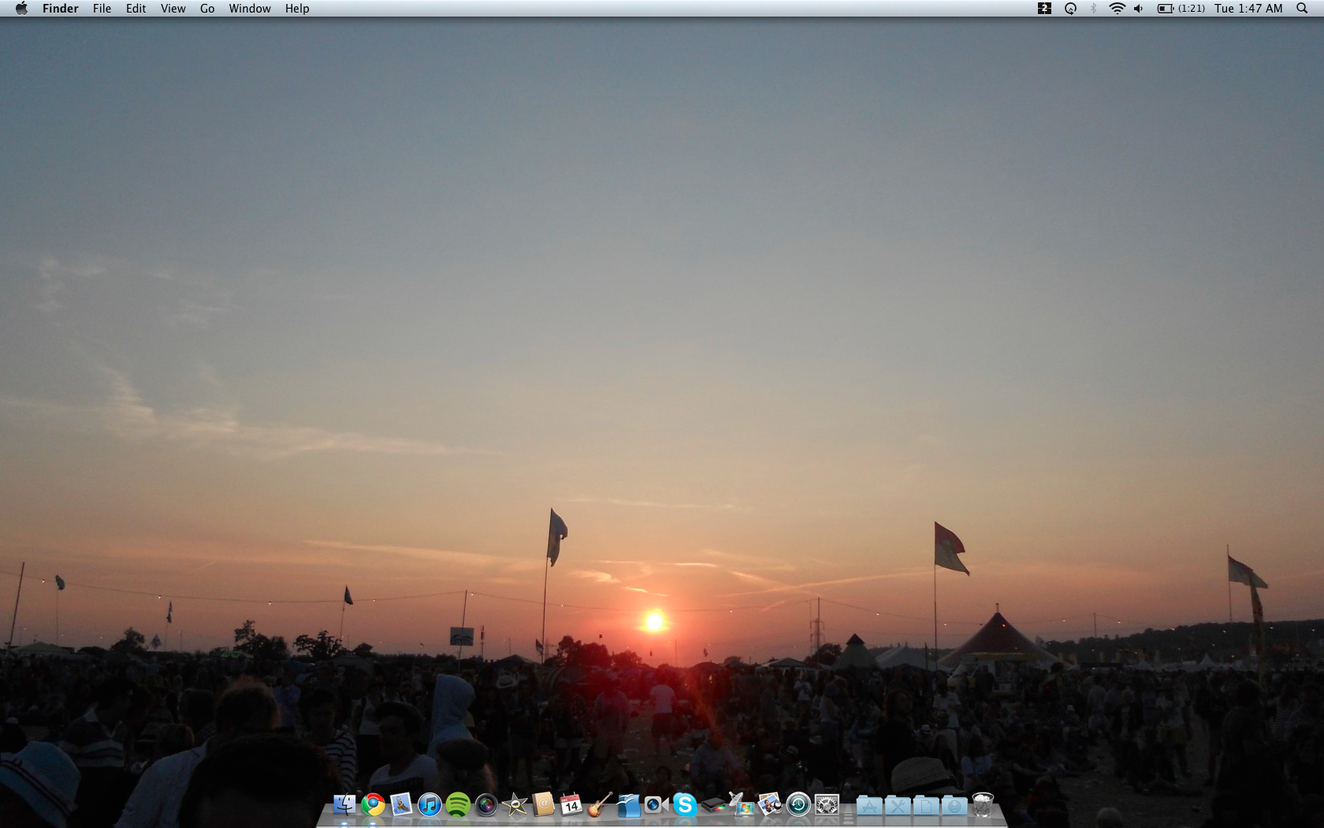Open the View menu
Viewport: 1324px width, 828px height.
(173, 8)
